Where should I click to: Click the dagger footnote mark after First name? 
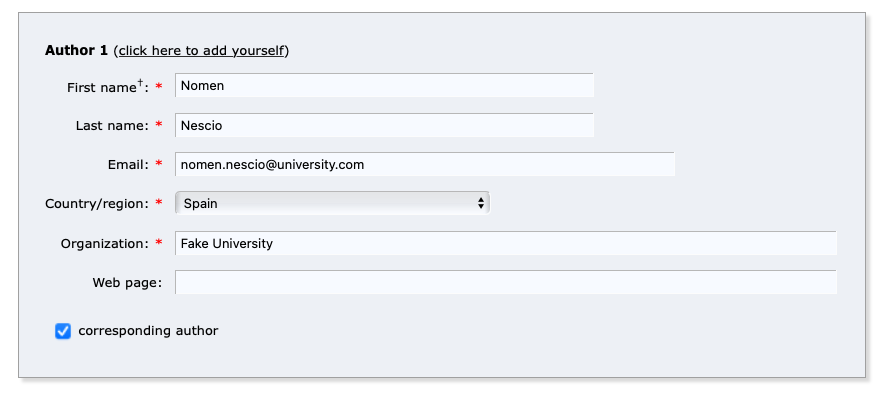pyautogui.click(x=140, y=85)
